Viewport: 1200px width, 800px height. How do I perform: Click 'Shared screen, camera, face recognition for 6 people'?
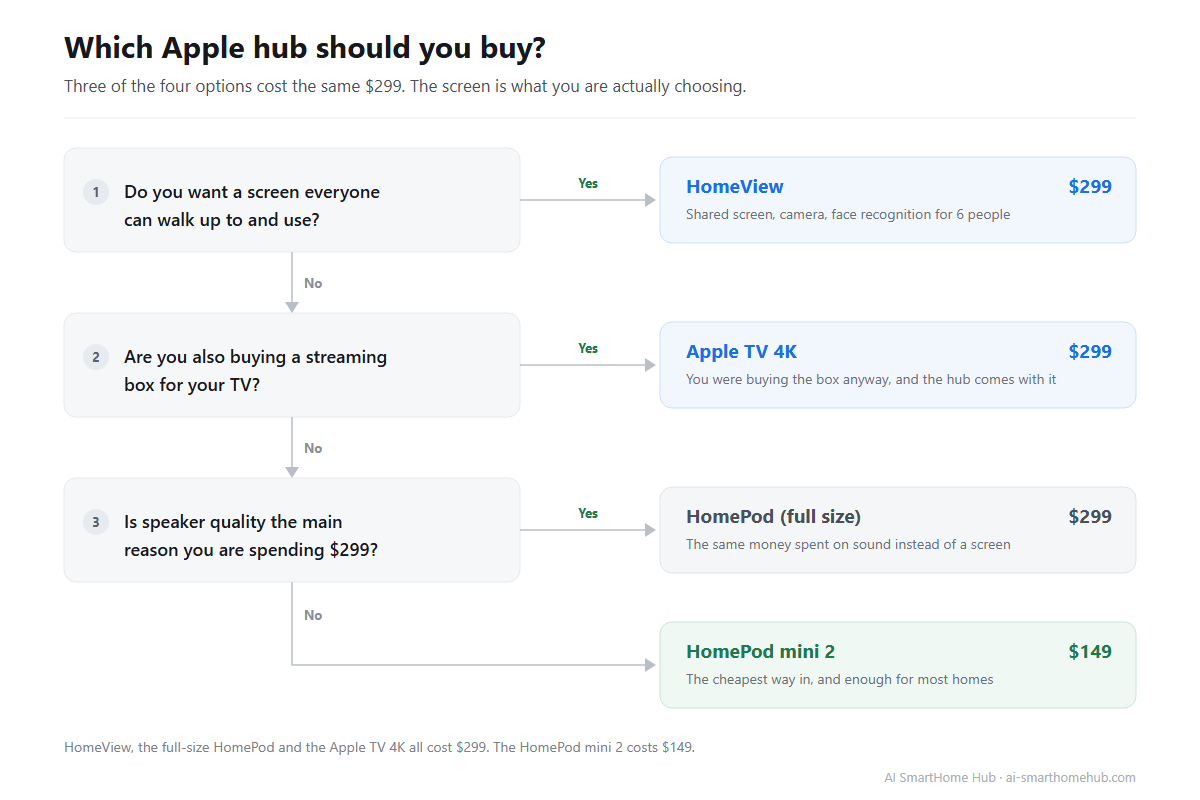click(x=848, y=214)
